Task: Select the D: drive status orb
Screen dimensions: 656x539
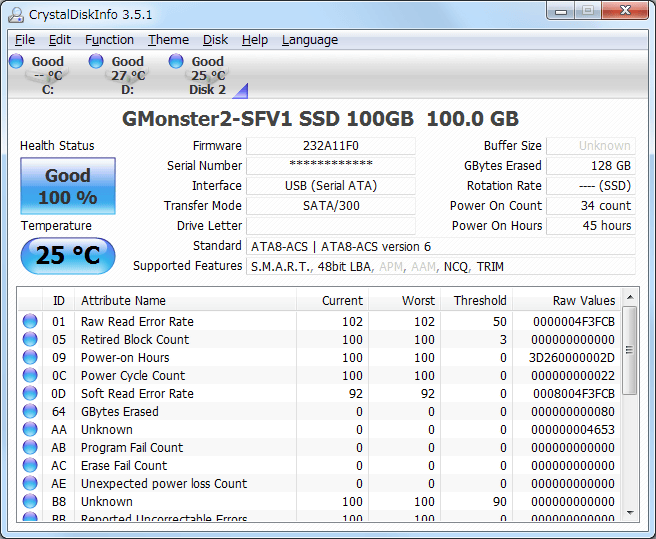Action: tap(96, 61)
